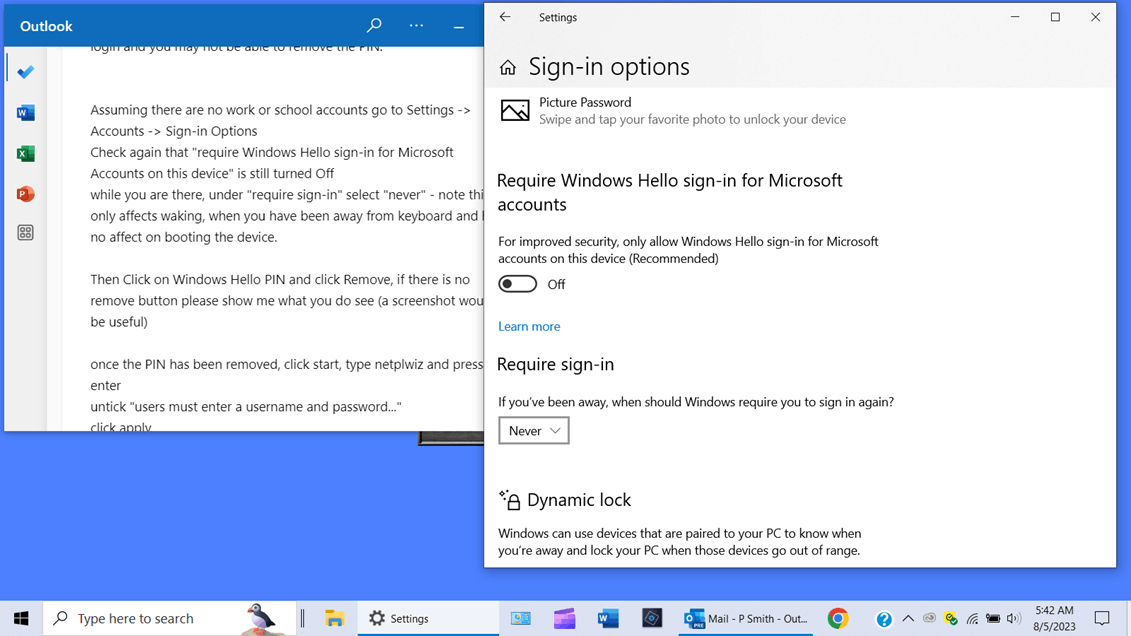Open the dark square app icon beside Word on taskbar

(652, 619)
